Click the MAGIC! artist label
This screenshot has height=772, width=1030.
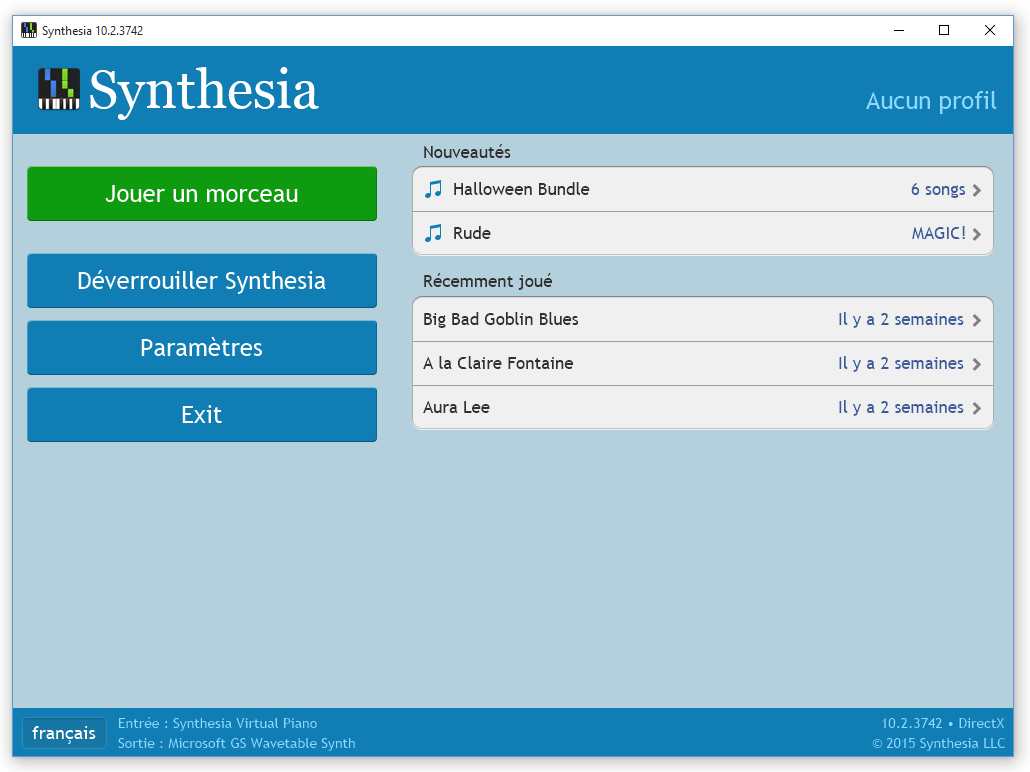(x=939, y=233)
